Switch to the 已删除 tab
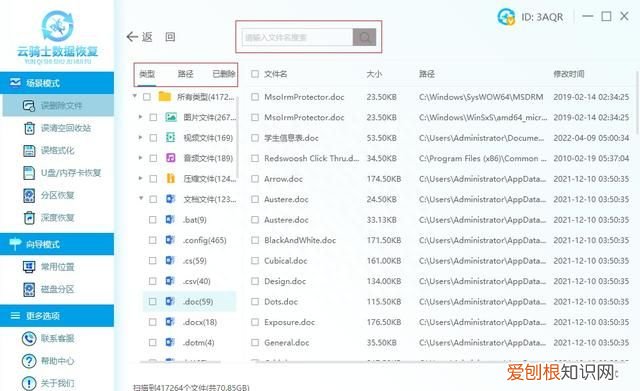 point(224,74)
